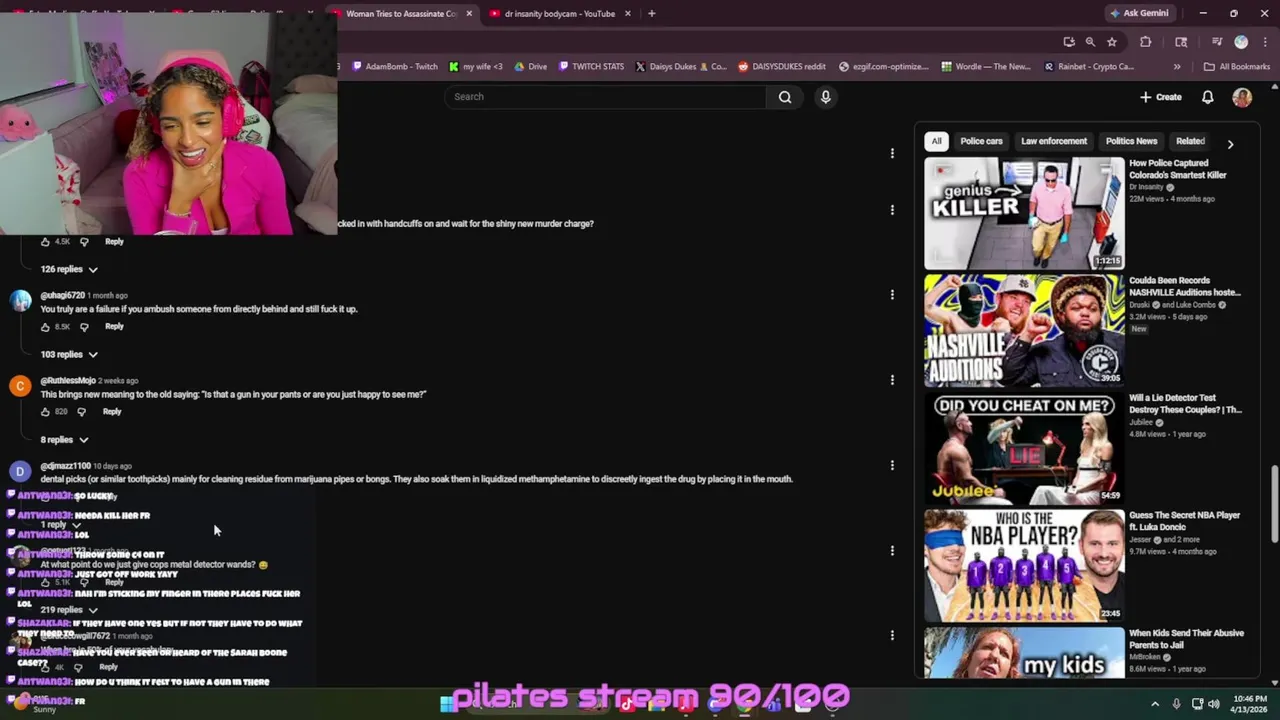Open Guess The Secret NBA Player title
The height and width of the screenshot is (720, 1280).
point(1184,521)
